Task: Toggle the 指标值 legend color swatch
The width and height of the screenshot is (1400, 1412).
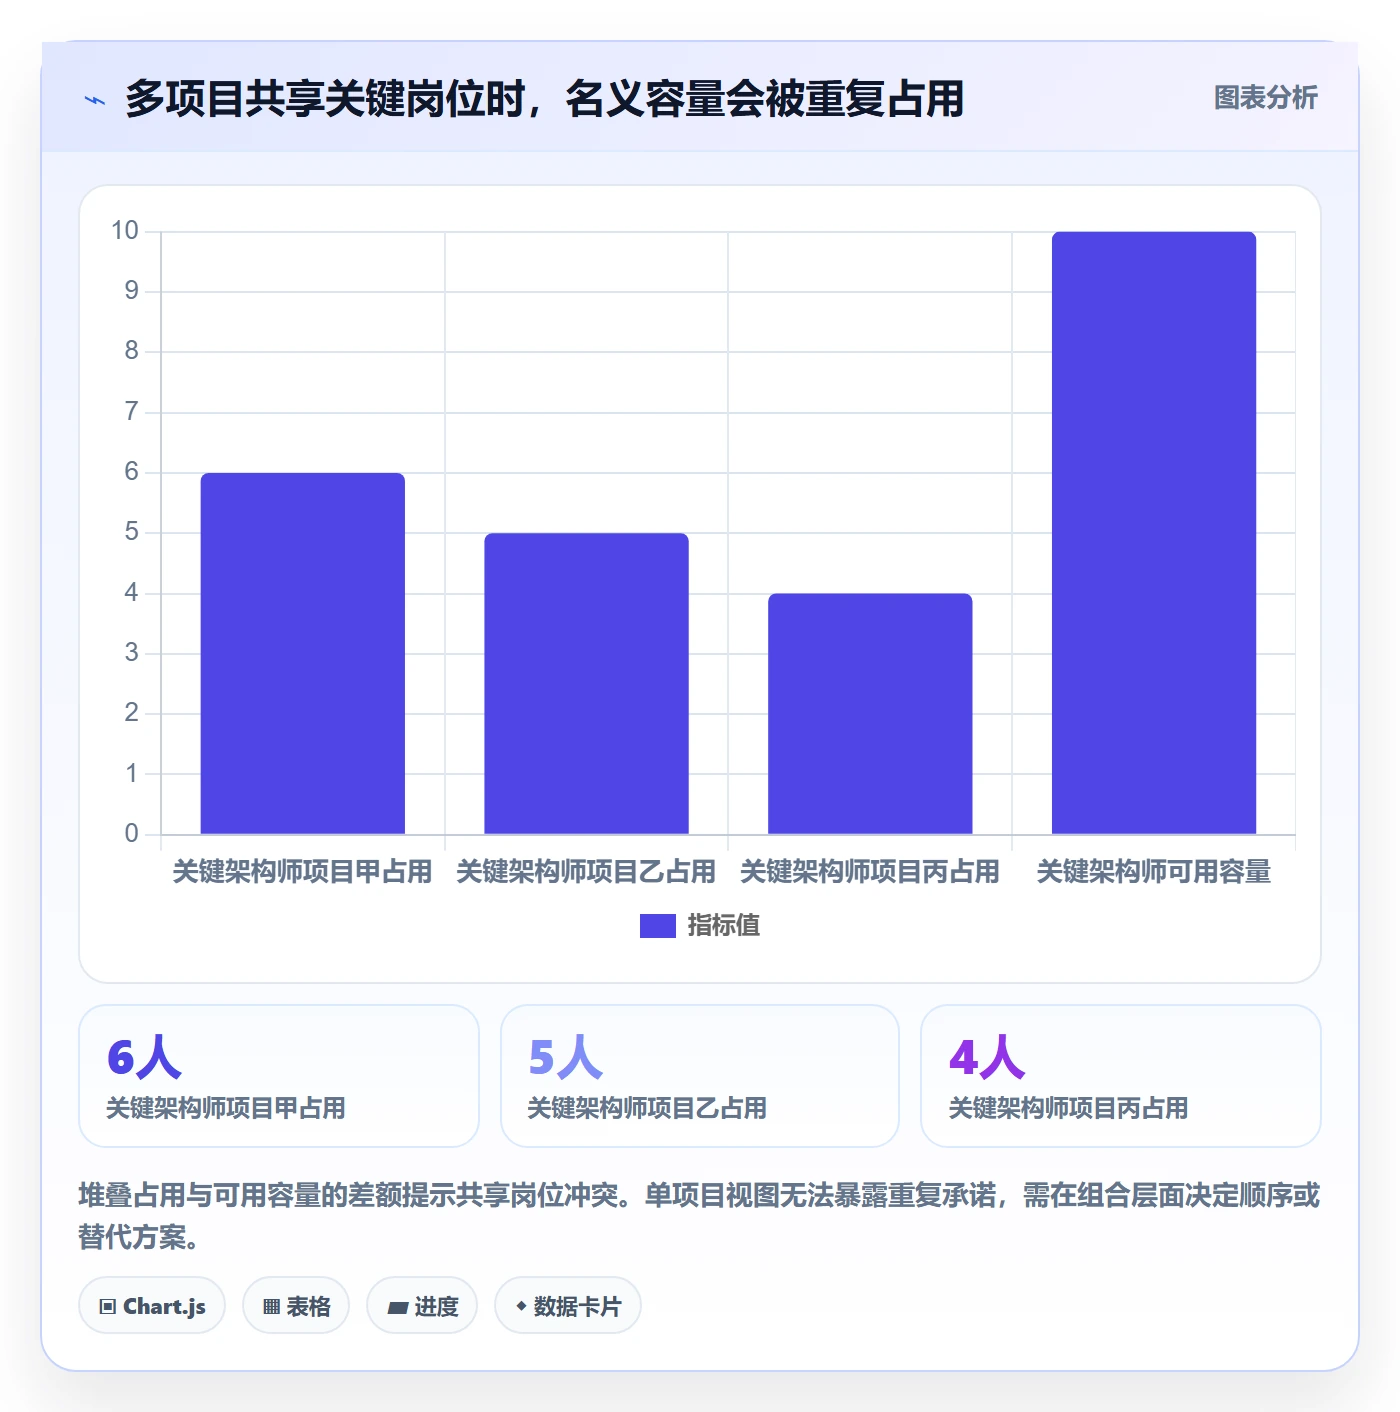Action: [x=657, y=926]
